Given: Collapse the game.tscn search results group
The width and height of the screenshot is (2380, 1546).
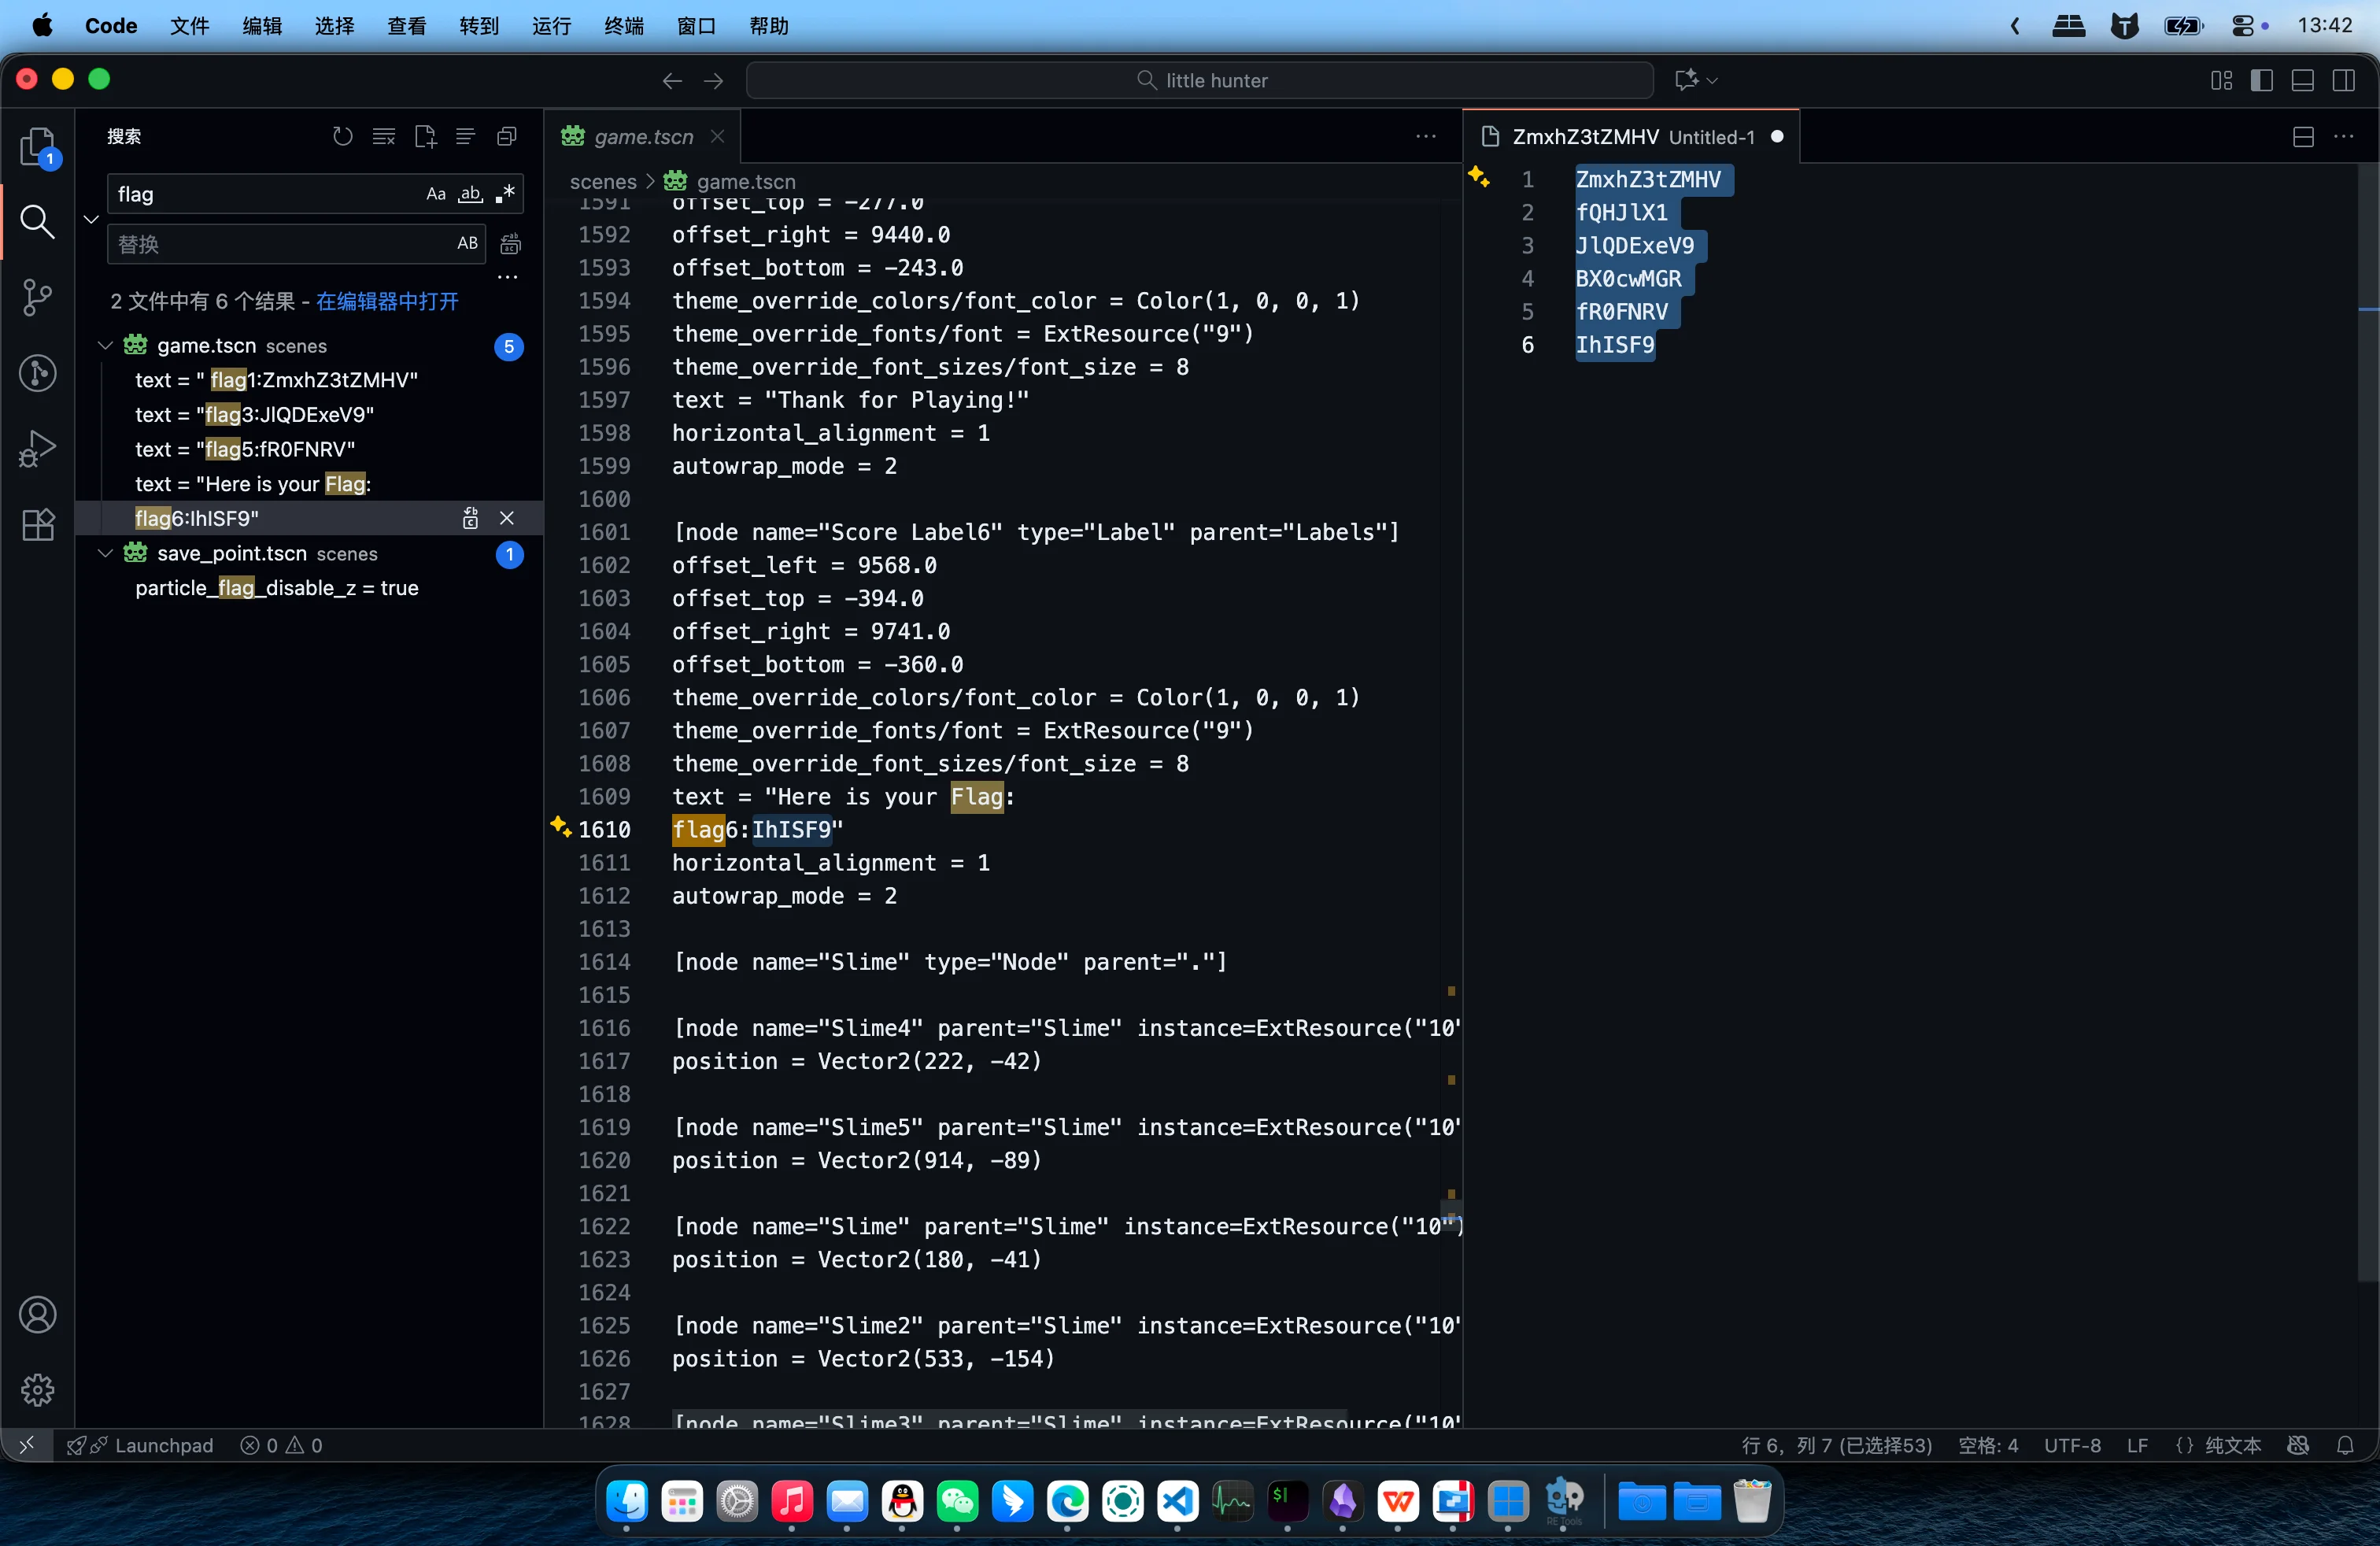Looking at the screenshot, I should pos(105,346).
